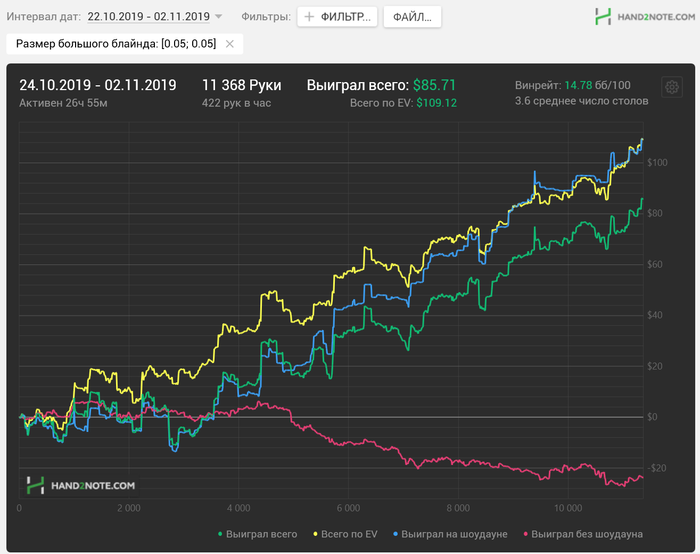The width and height of the screenshot is (700, 554).
Task: Click the winrate value 14.78 бб/100
Action: 597,85
